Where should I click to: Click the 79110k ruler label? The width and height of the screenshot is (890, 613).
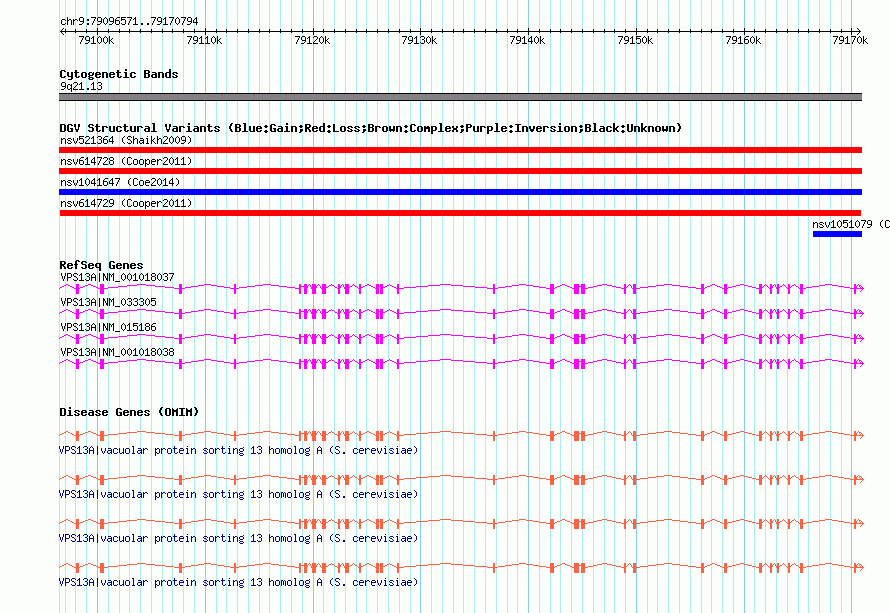click(204, 40)
